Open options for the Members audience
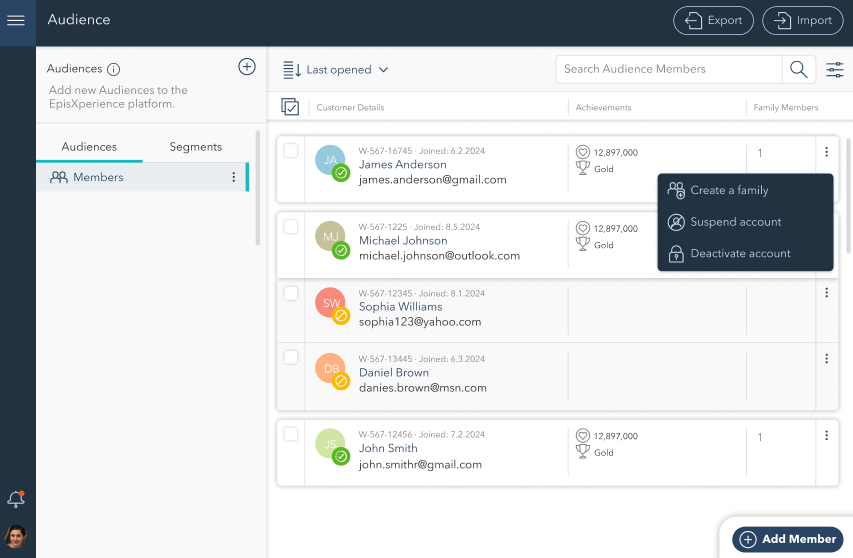Image resolution: width=853 pixels, height=558 pixels. coord(233,177)
